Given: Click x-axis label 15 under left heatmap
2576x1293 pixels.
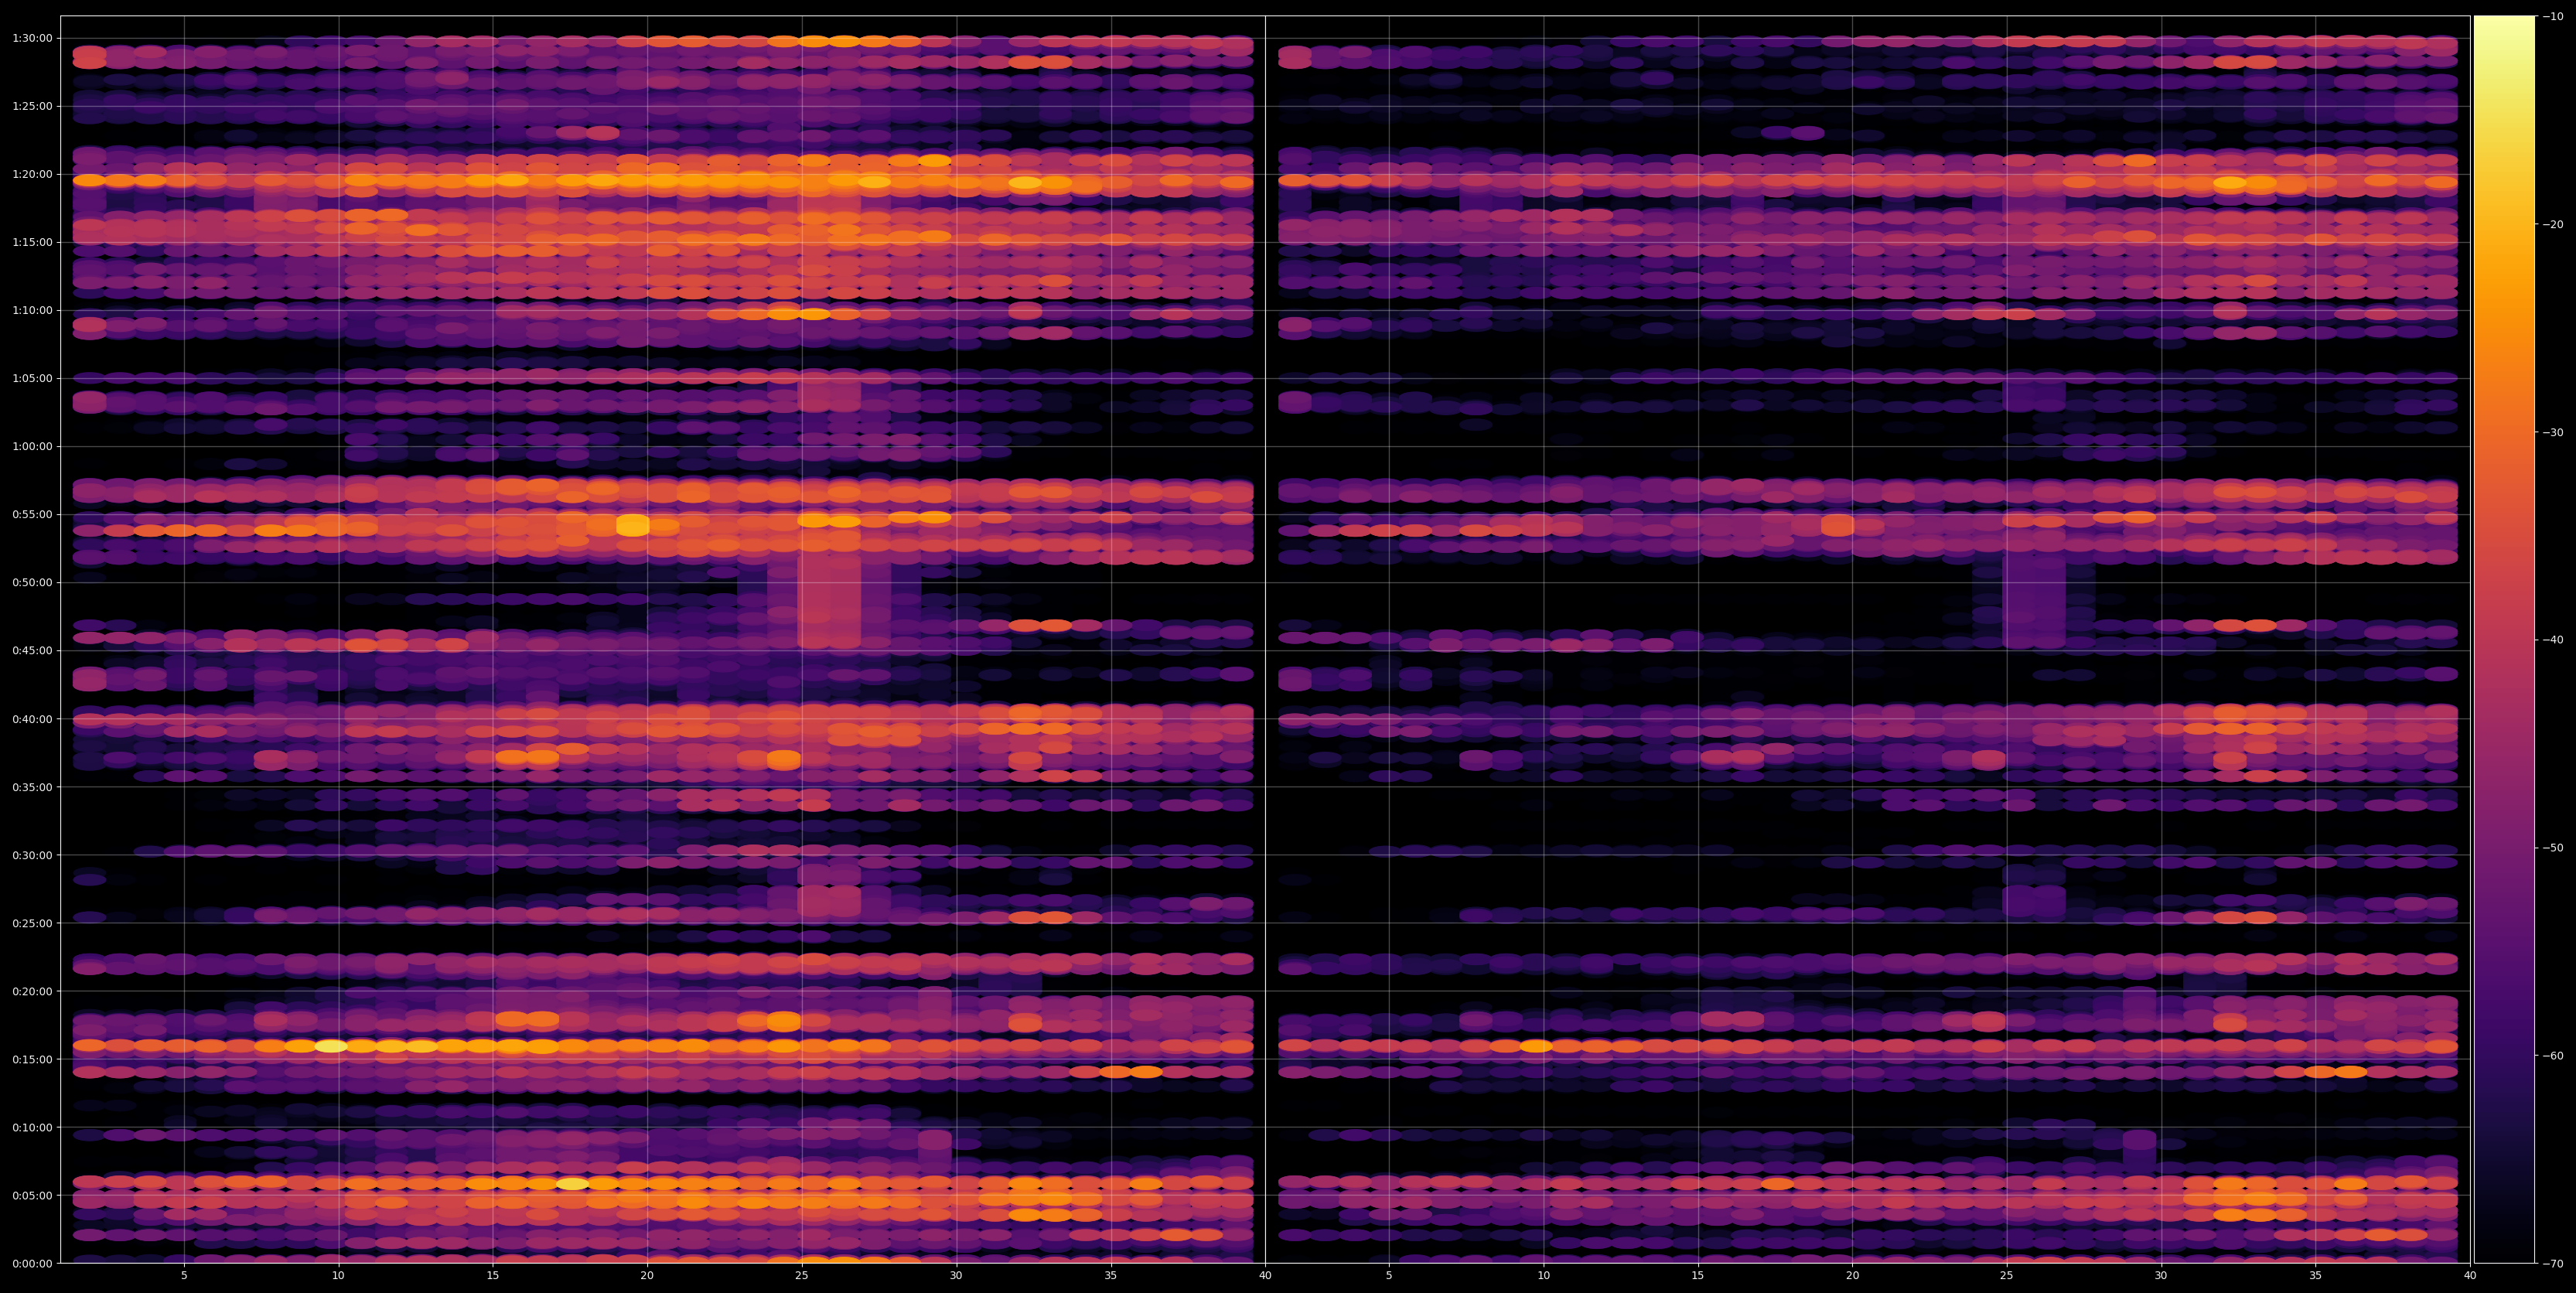Looking at the screenshot, I should (x=493, y=1276).
